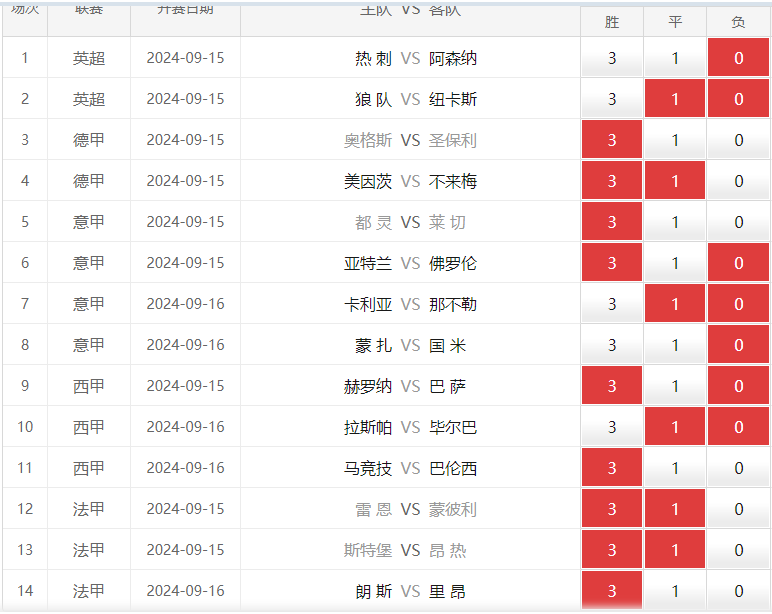Click 2024-09-15 date in 奥格斯 row
The image size is (772, 614).
[185, 140]
